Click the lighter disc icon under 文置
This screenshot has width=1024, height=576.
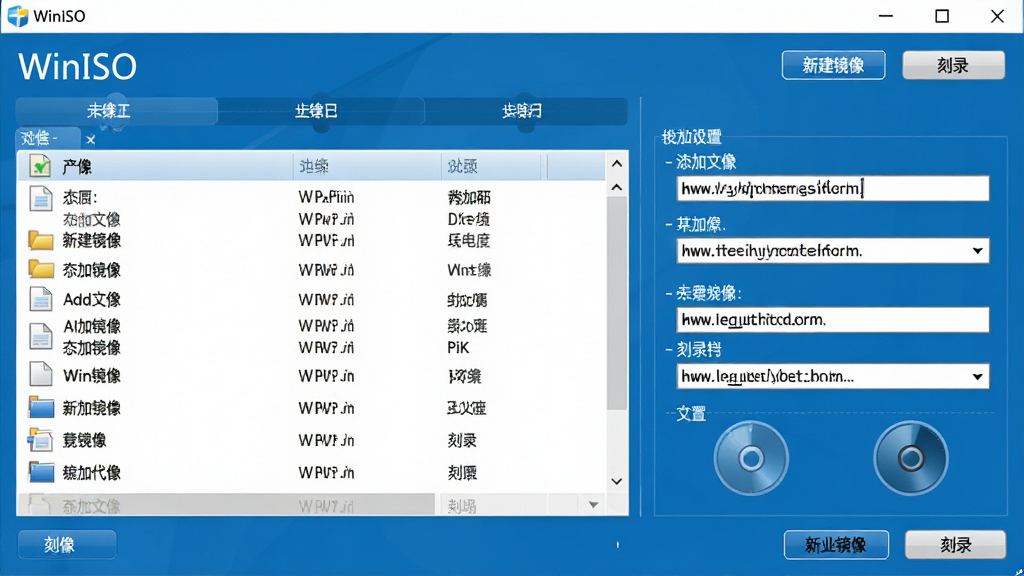click(x=751, y=458)
